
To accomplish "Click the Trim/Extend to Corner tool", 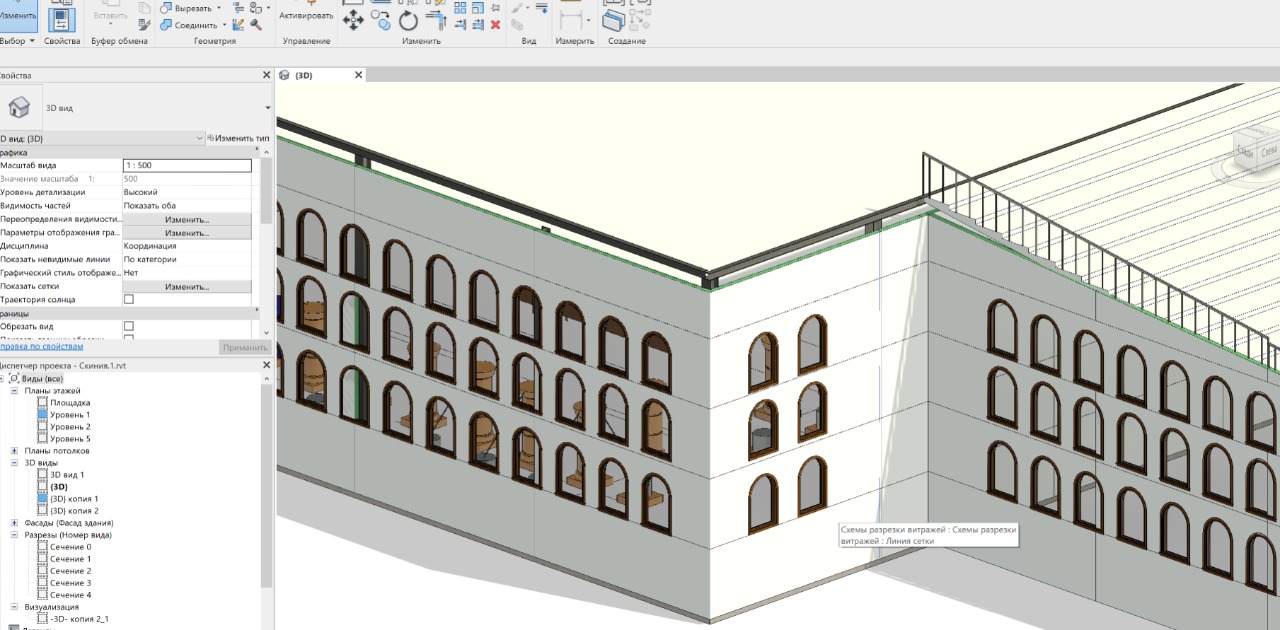I will [435, 20].
